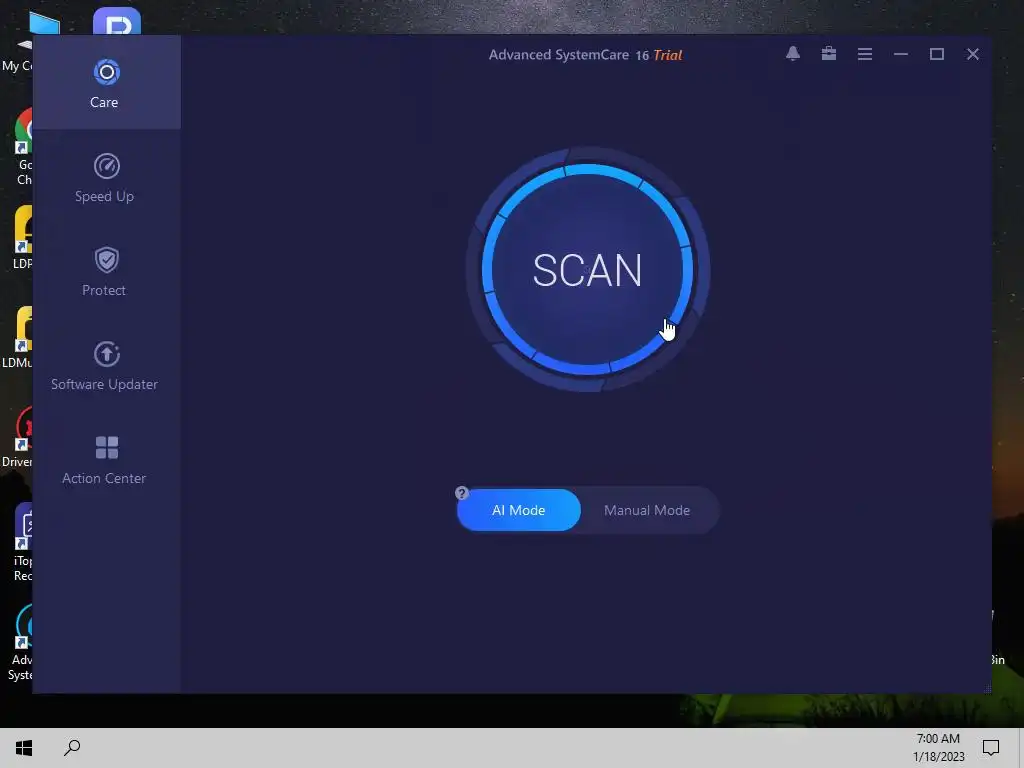Select the LDMultiPlayer desktop shortcut

pyautogui.click(x=18, y=338)
